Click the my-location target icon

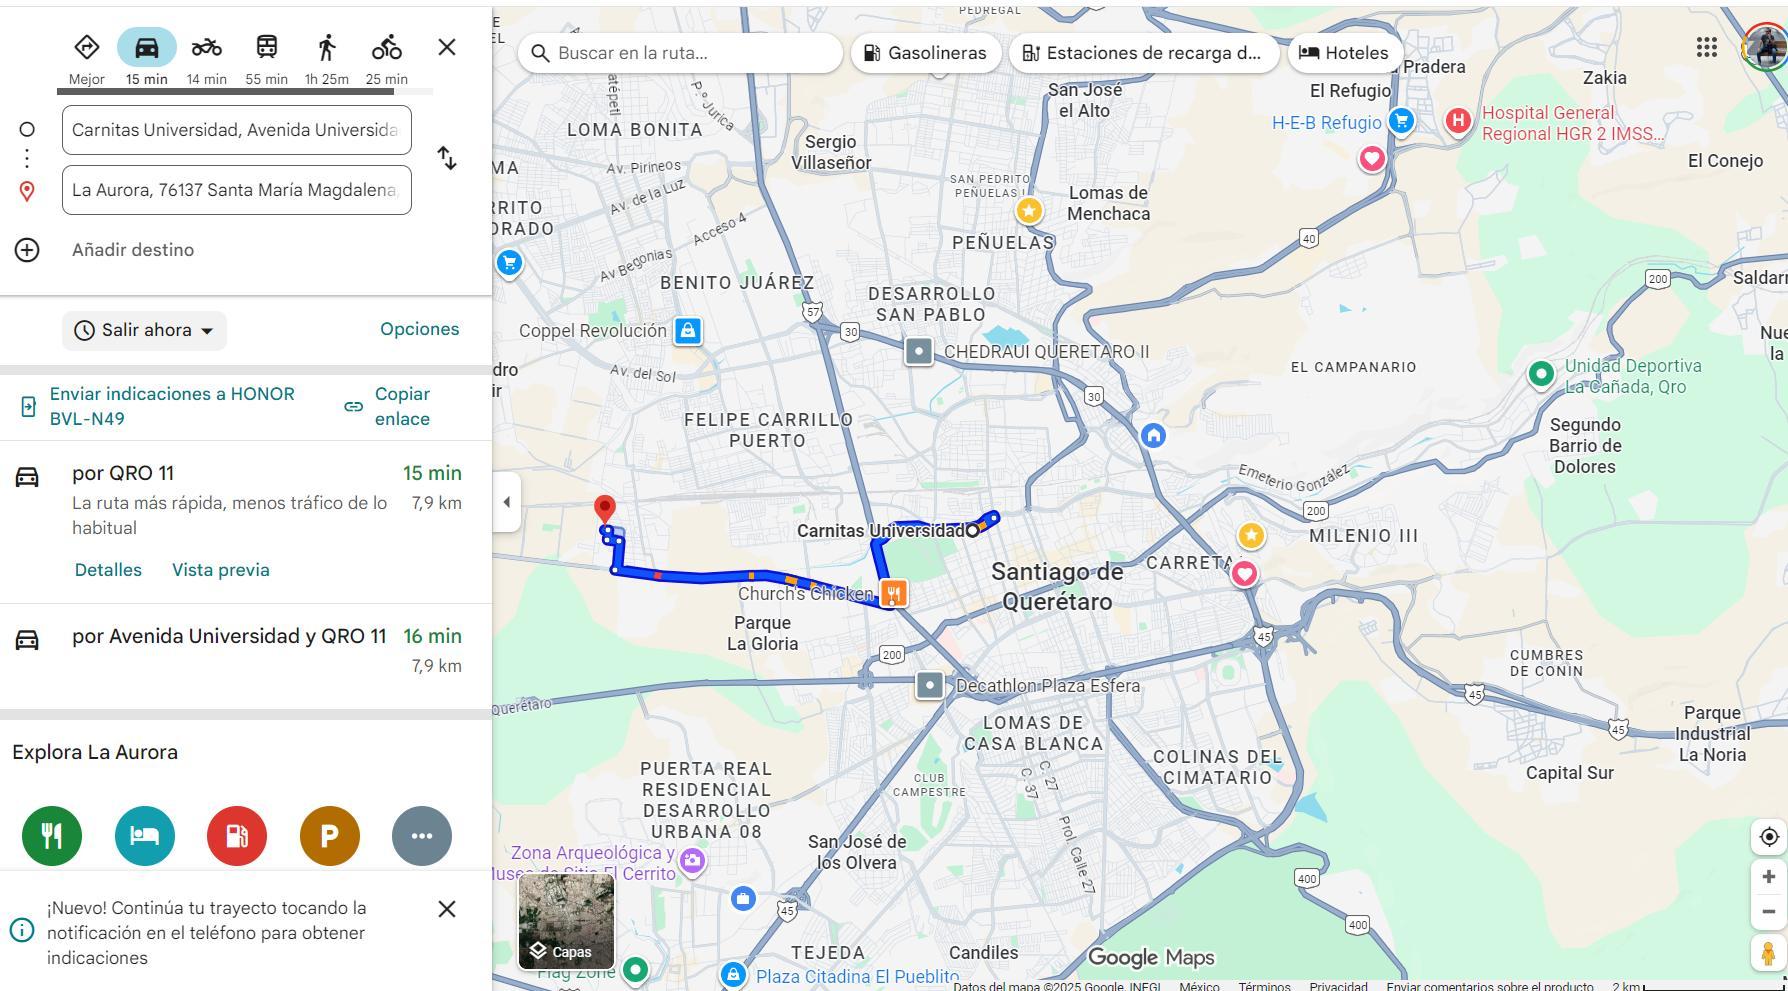tap(1768, 837)
